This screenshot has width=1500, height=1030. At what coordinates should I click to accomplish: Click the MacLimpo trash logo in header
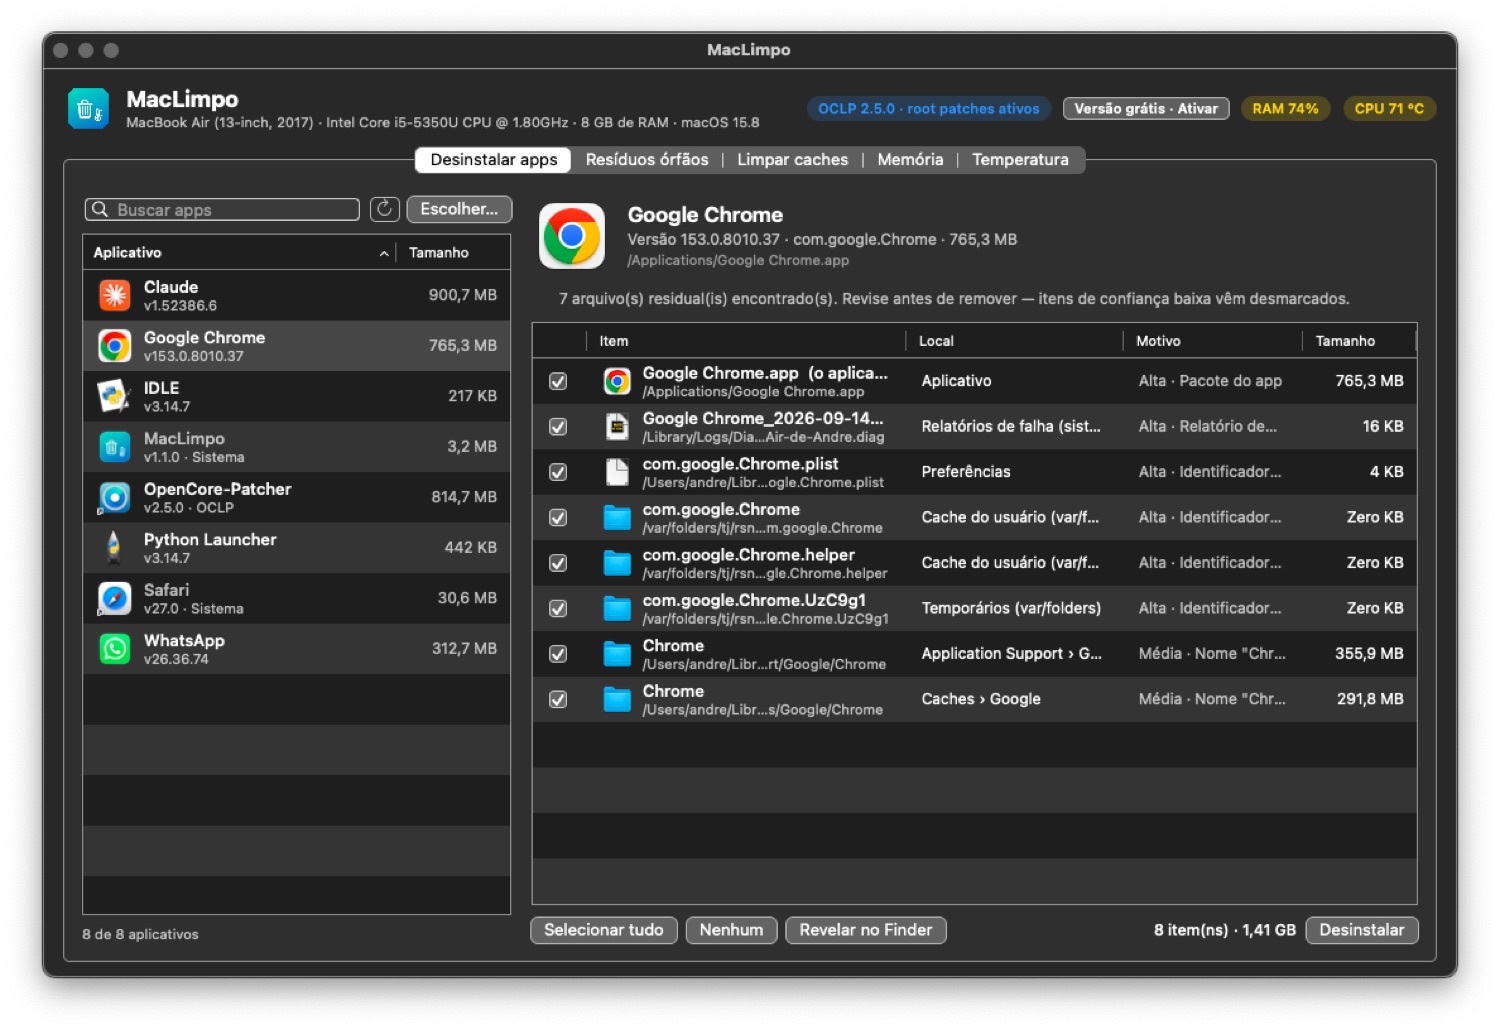(88, 109)
